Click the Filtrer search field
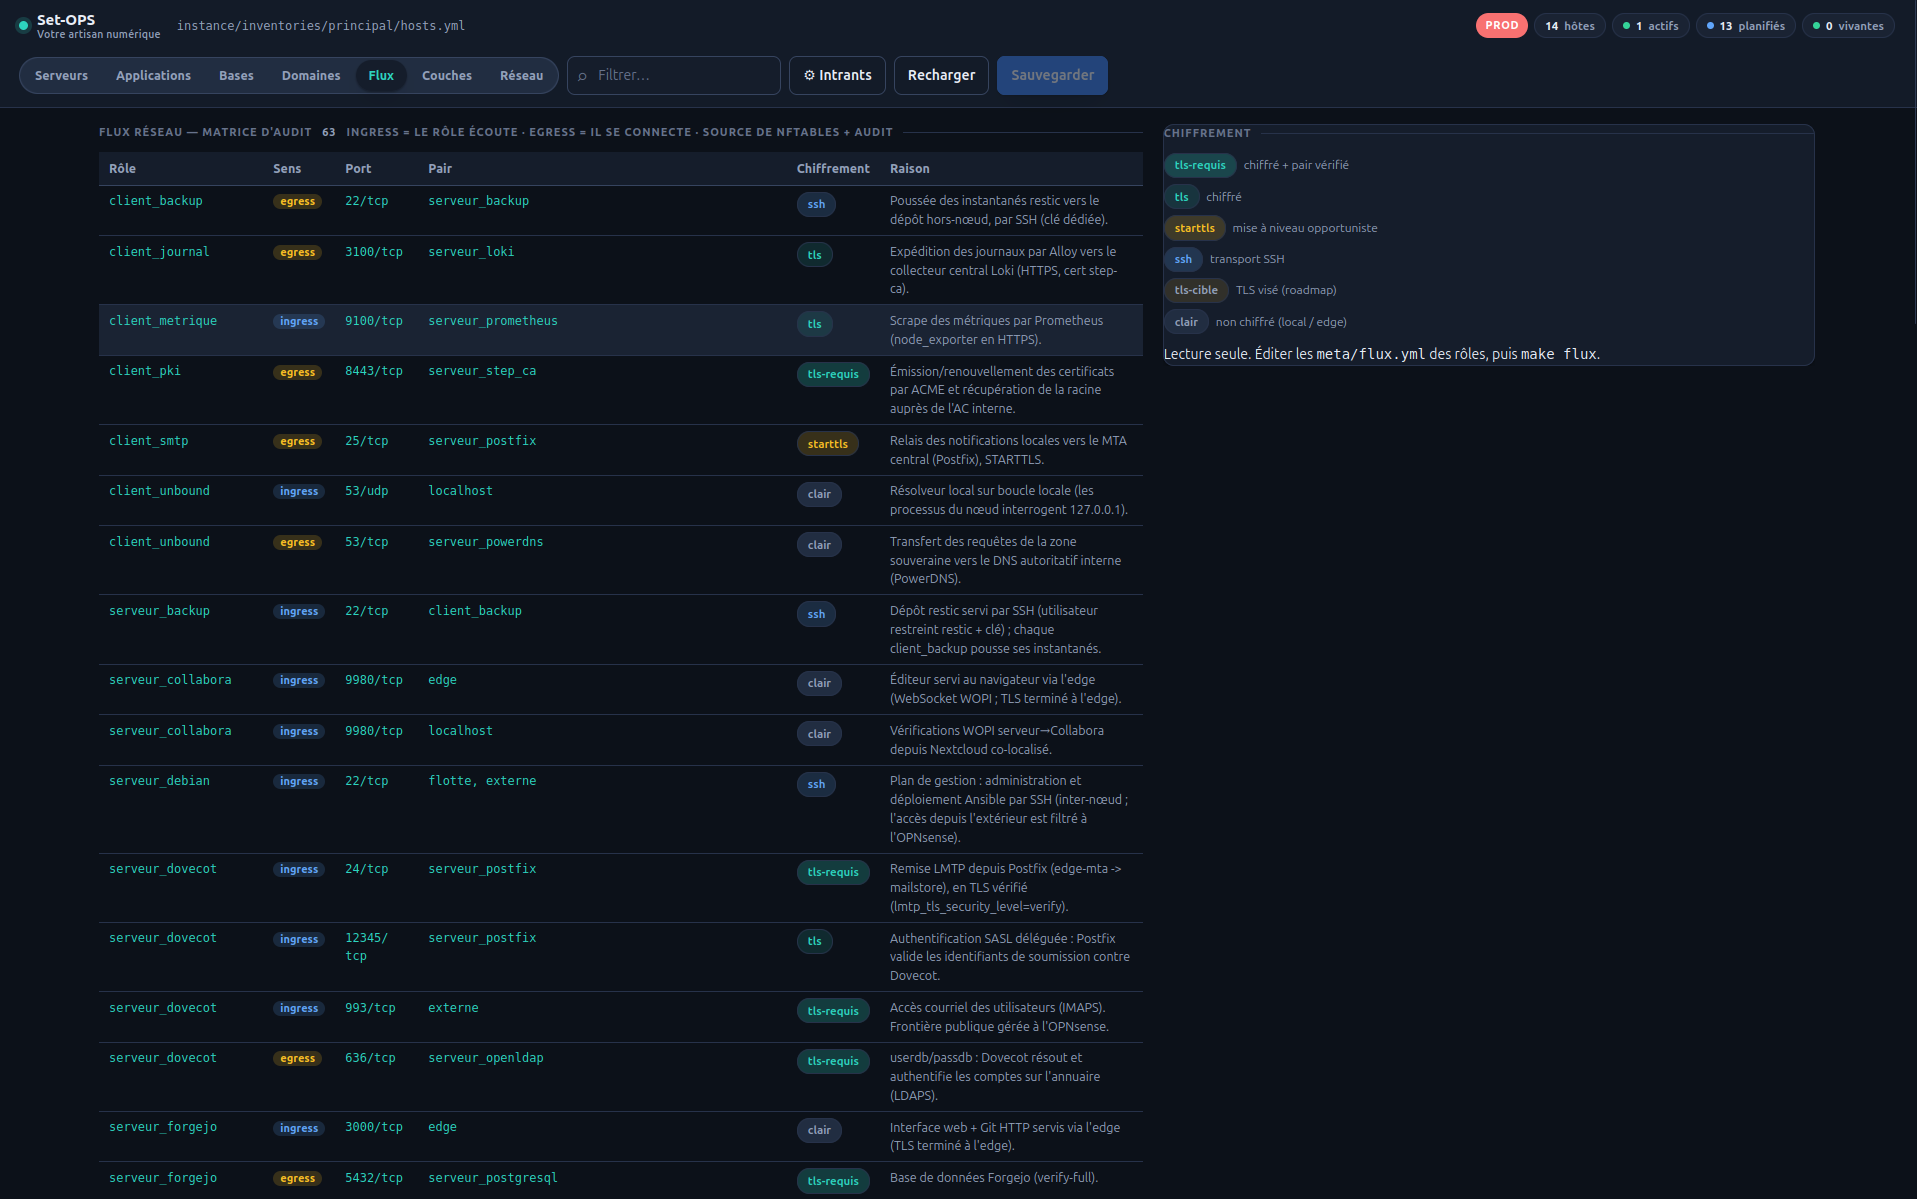 (x=674, y=76)
